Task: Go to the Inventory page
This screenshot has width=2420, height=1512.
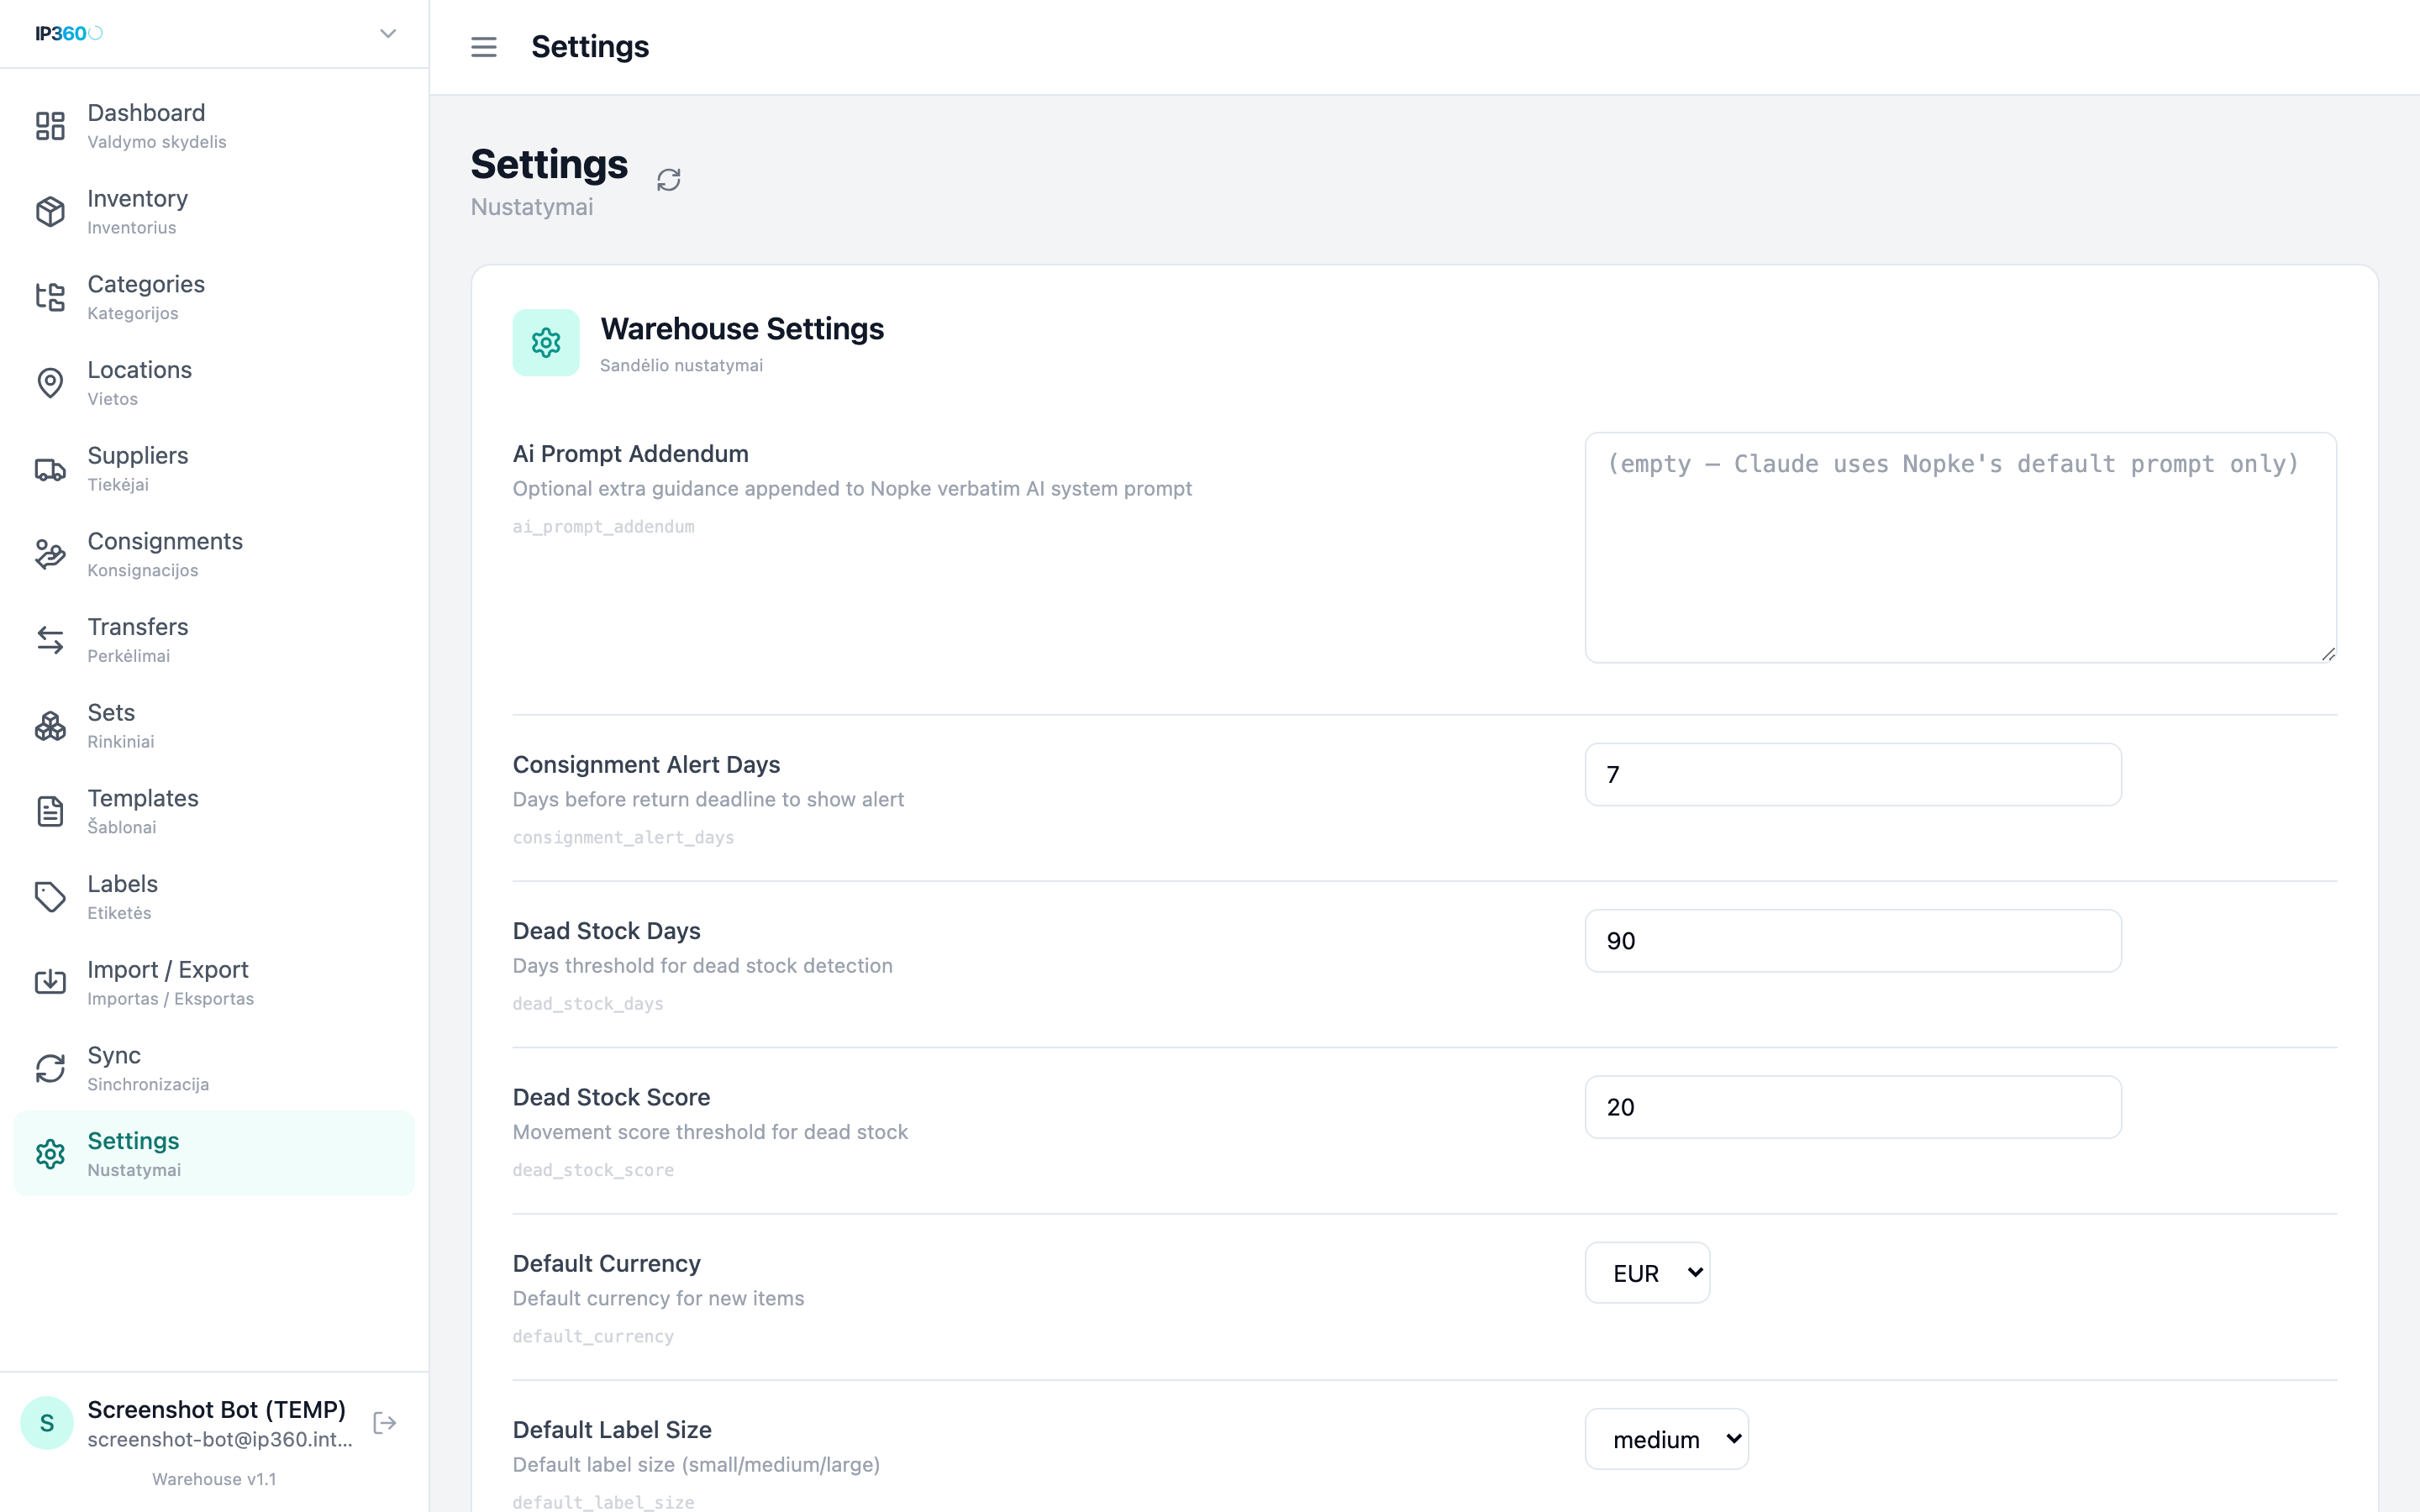Action: point(214,212)
